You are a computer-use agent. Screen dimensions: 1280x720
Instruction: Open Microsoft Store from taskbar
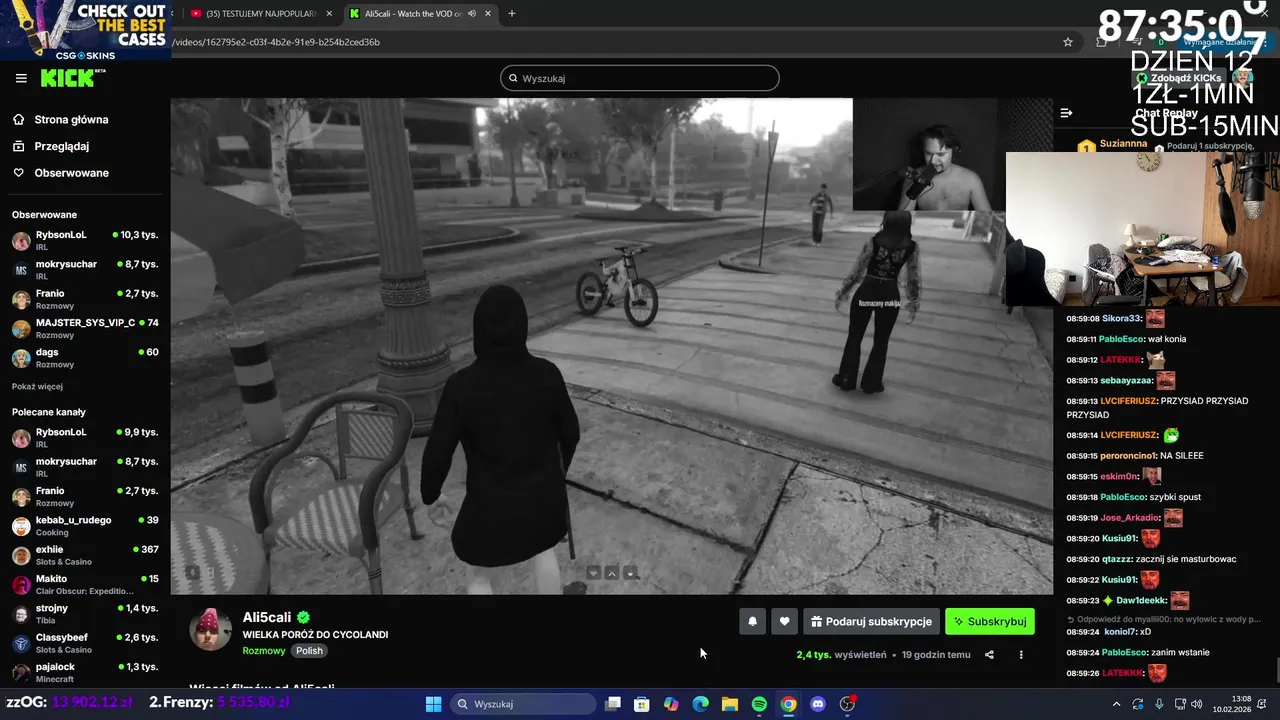(x=642, y=704)
